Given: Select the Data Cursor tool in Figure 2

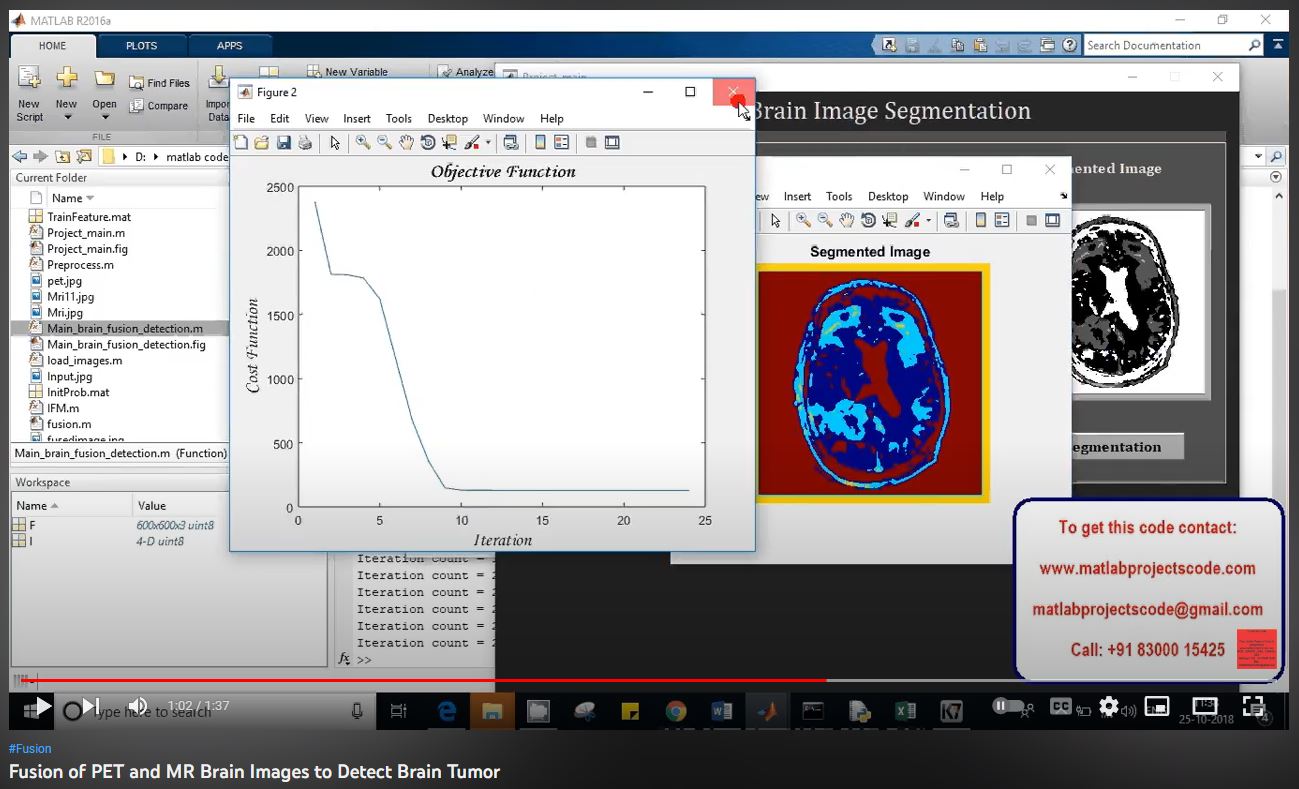Looking at the screenshot, I should [449, 143].
